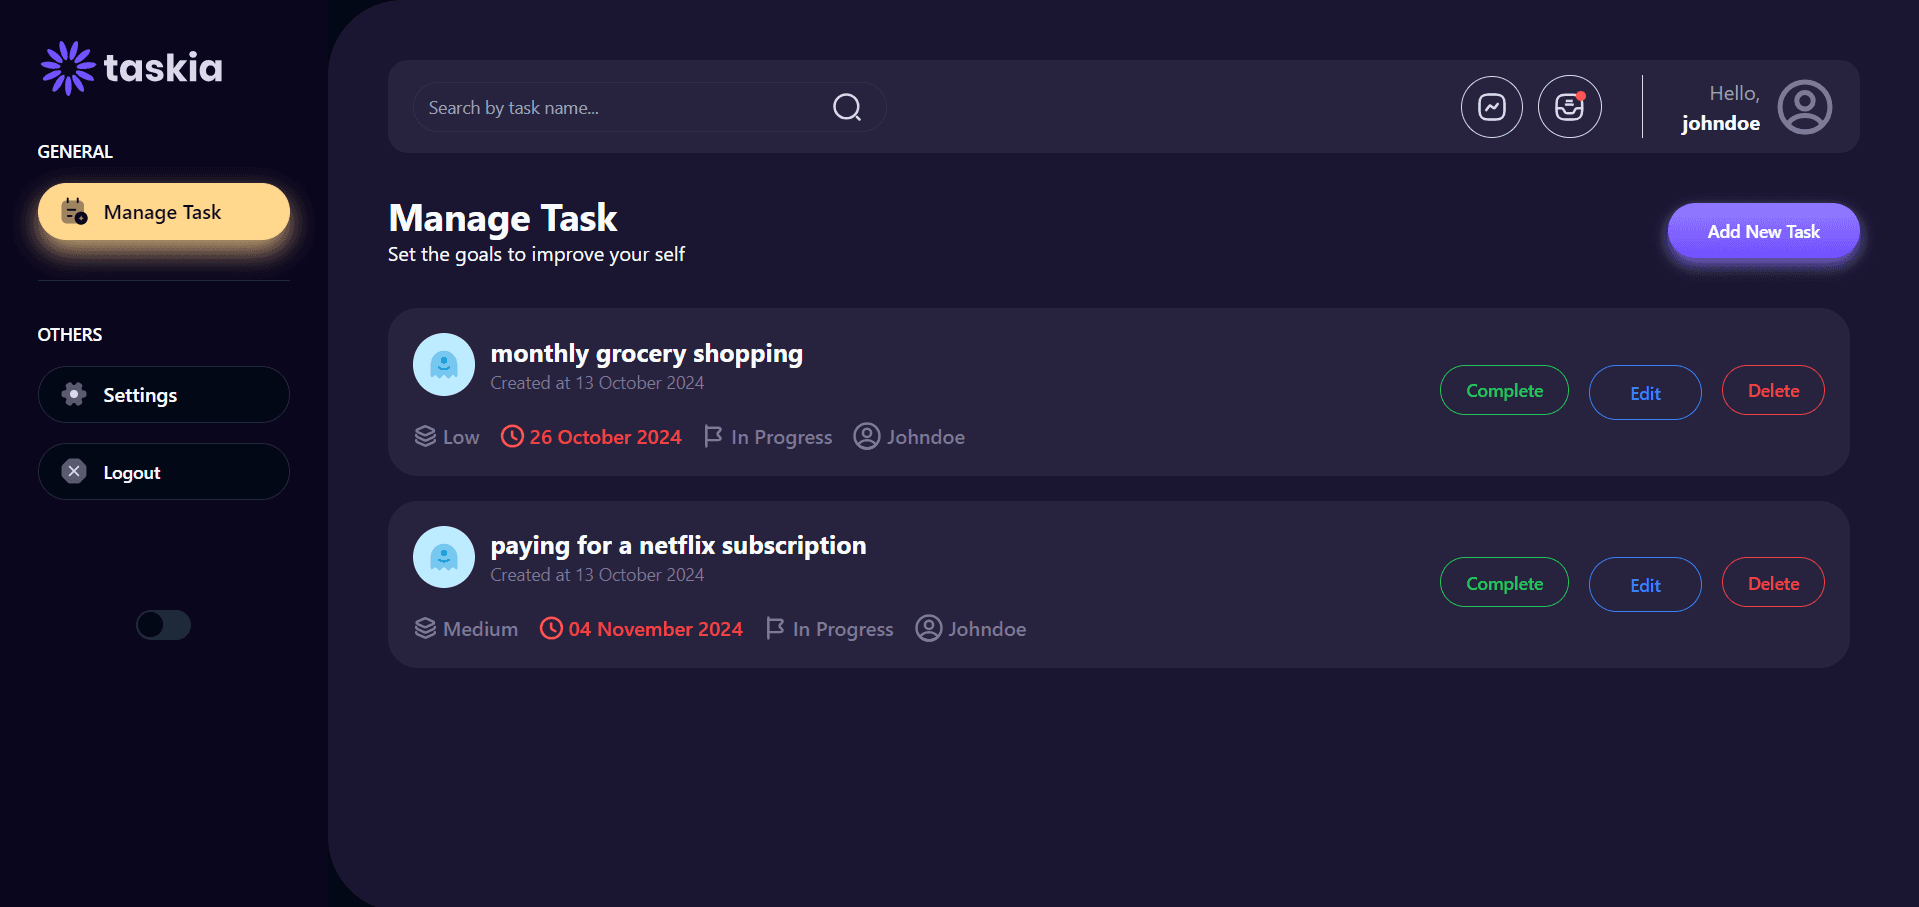The width and height of the screenshot is (1919, 907).
Task: Click the clock icon beside 26 October 2024
Action: pos(511,436)
